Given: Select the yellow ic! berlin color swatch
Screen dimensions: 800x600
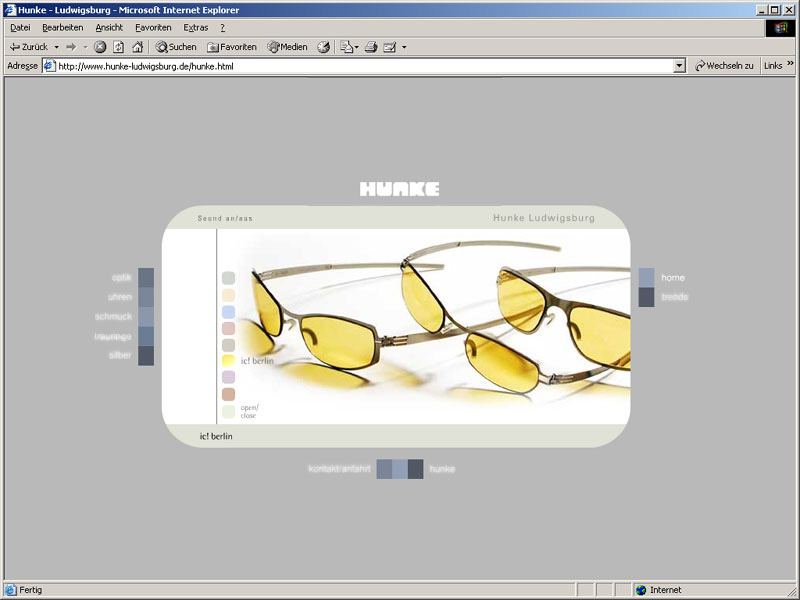Looking at the screenshot, I should click(x=228, y=361).
